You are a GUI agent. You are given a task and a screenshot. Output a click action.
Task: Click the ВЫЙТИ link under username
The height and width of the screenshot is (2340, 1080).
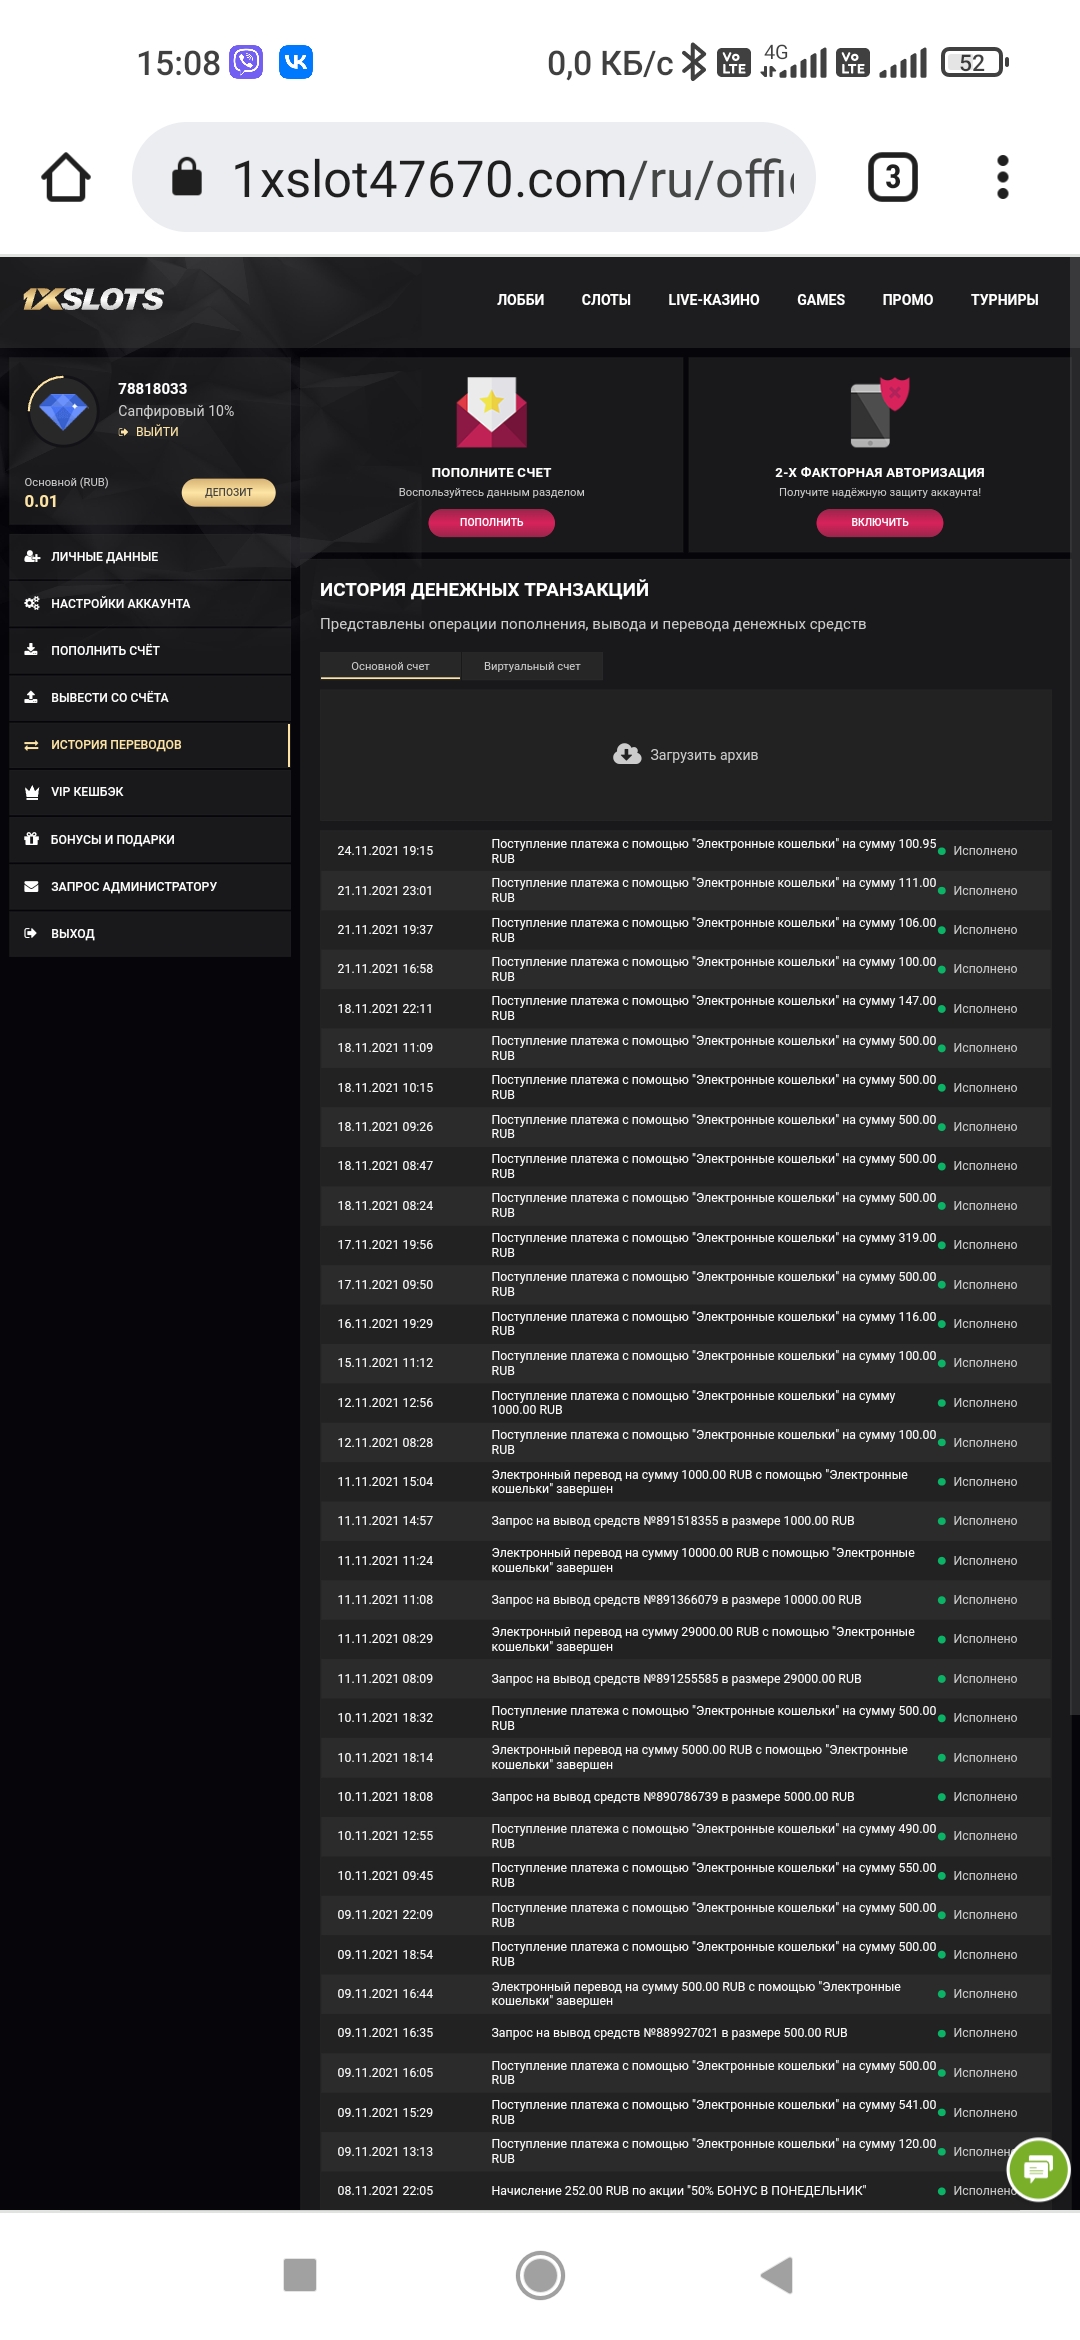click(148, 432)
